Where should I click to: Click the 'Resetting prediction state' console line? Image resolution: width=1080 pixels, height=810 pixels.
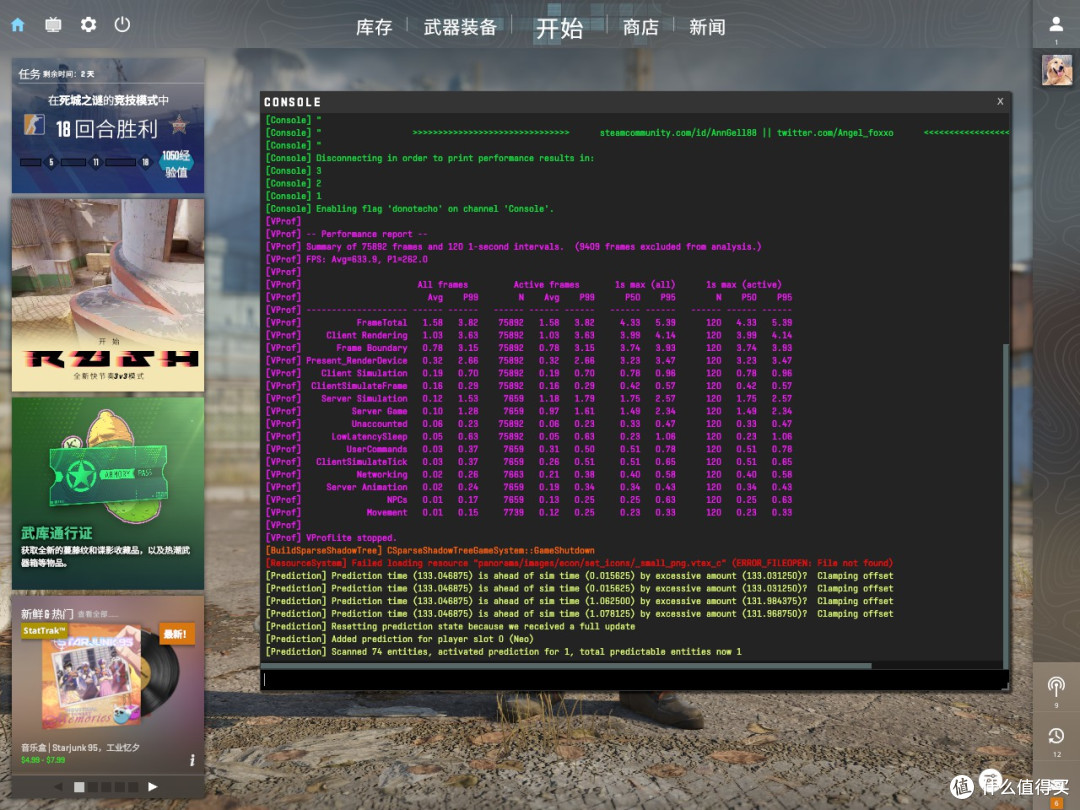(x=450, y=627)
